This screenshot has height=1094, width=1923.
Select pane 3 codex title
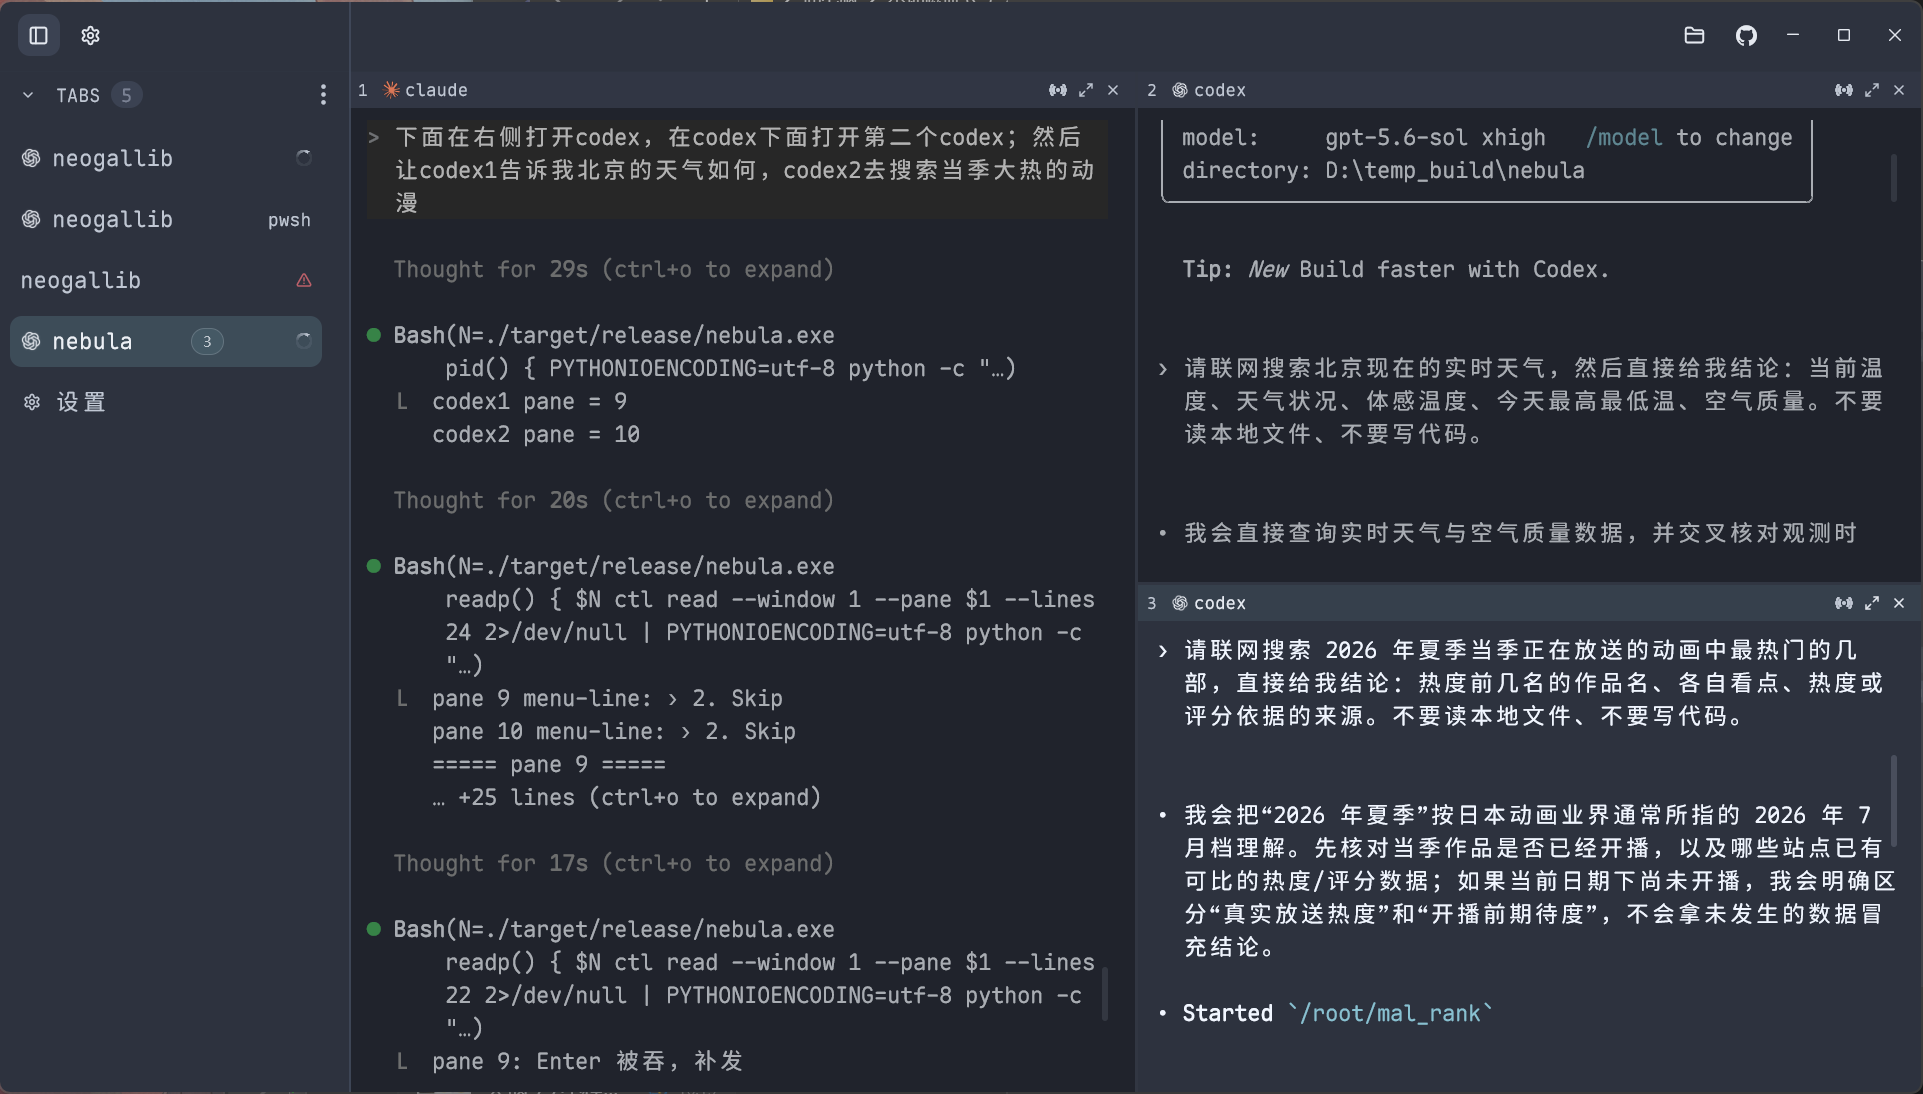pos(1220,603)
